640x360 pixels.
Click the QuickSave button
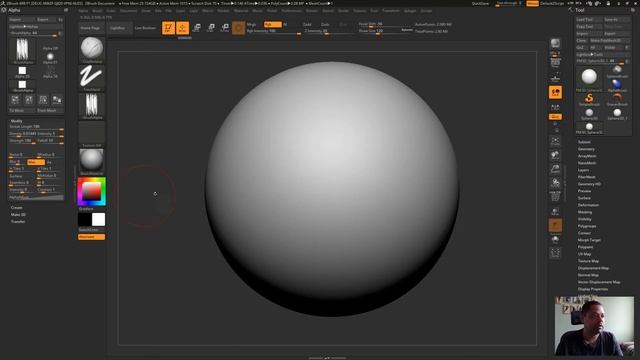(x=480, y=4)
